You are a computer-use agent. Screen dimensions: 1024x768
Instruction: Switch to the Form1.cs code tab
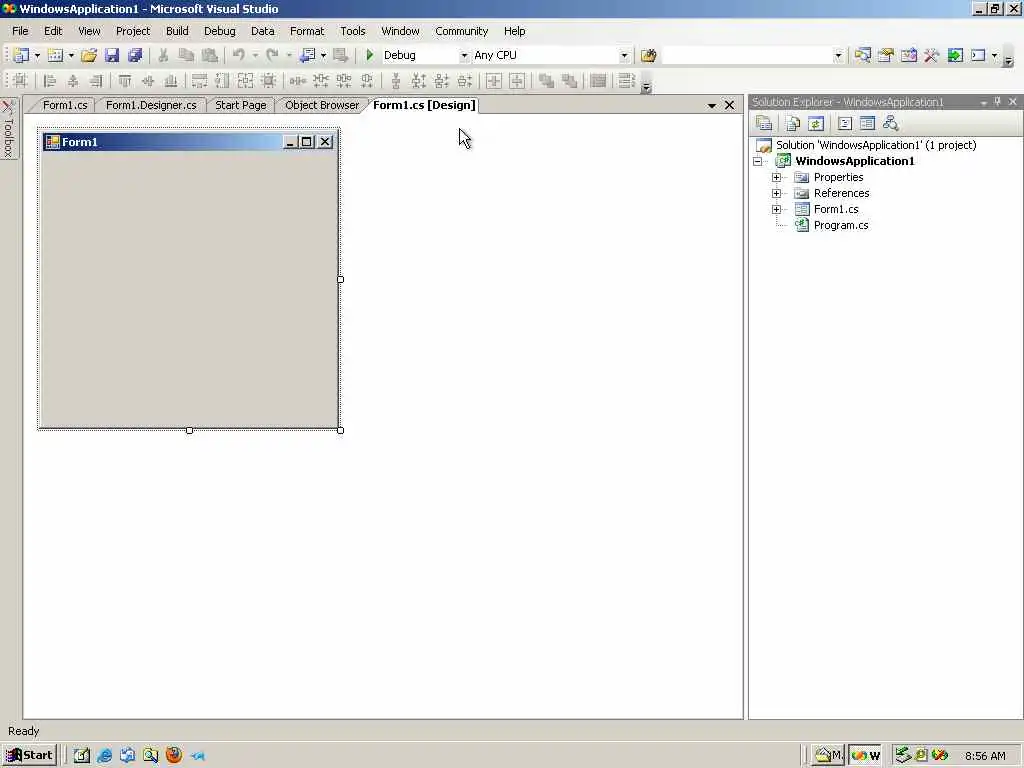point(65,105)
